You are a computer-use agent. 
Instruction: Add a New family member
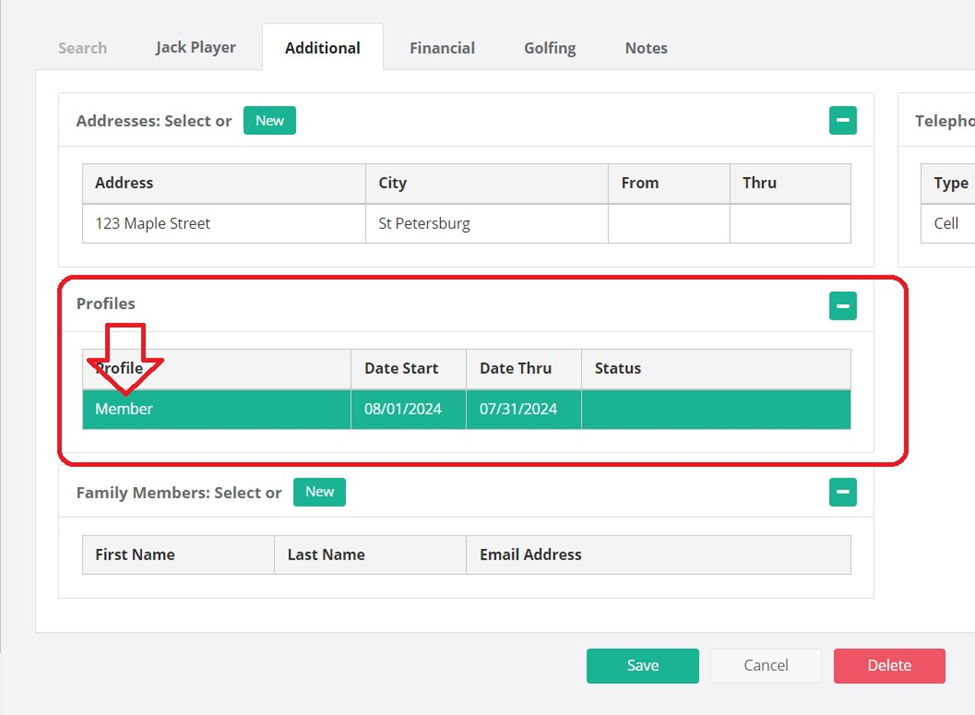point(320,492)
